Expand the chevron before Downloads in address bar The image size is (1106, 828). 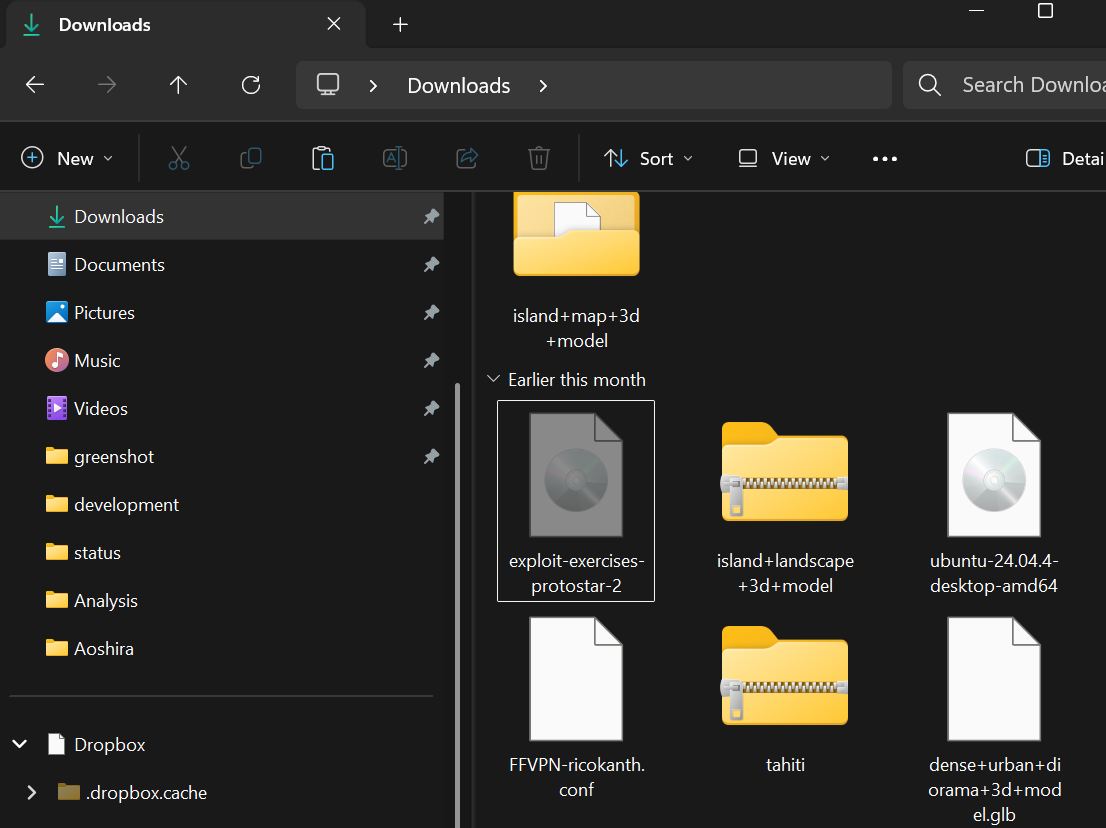[x=373, y=85]
